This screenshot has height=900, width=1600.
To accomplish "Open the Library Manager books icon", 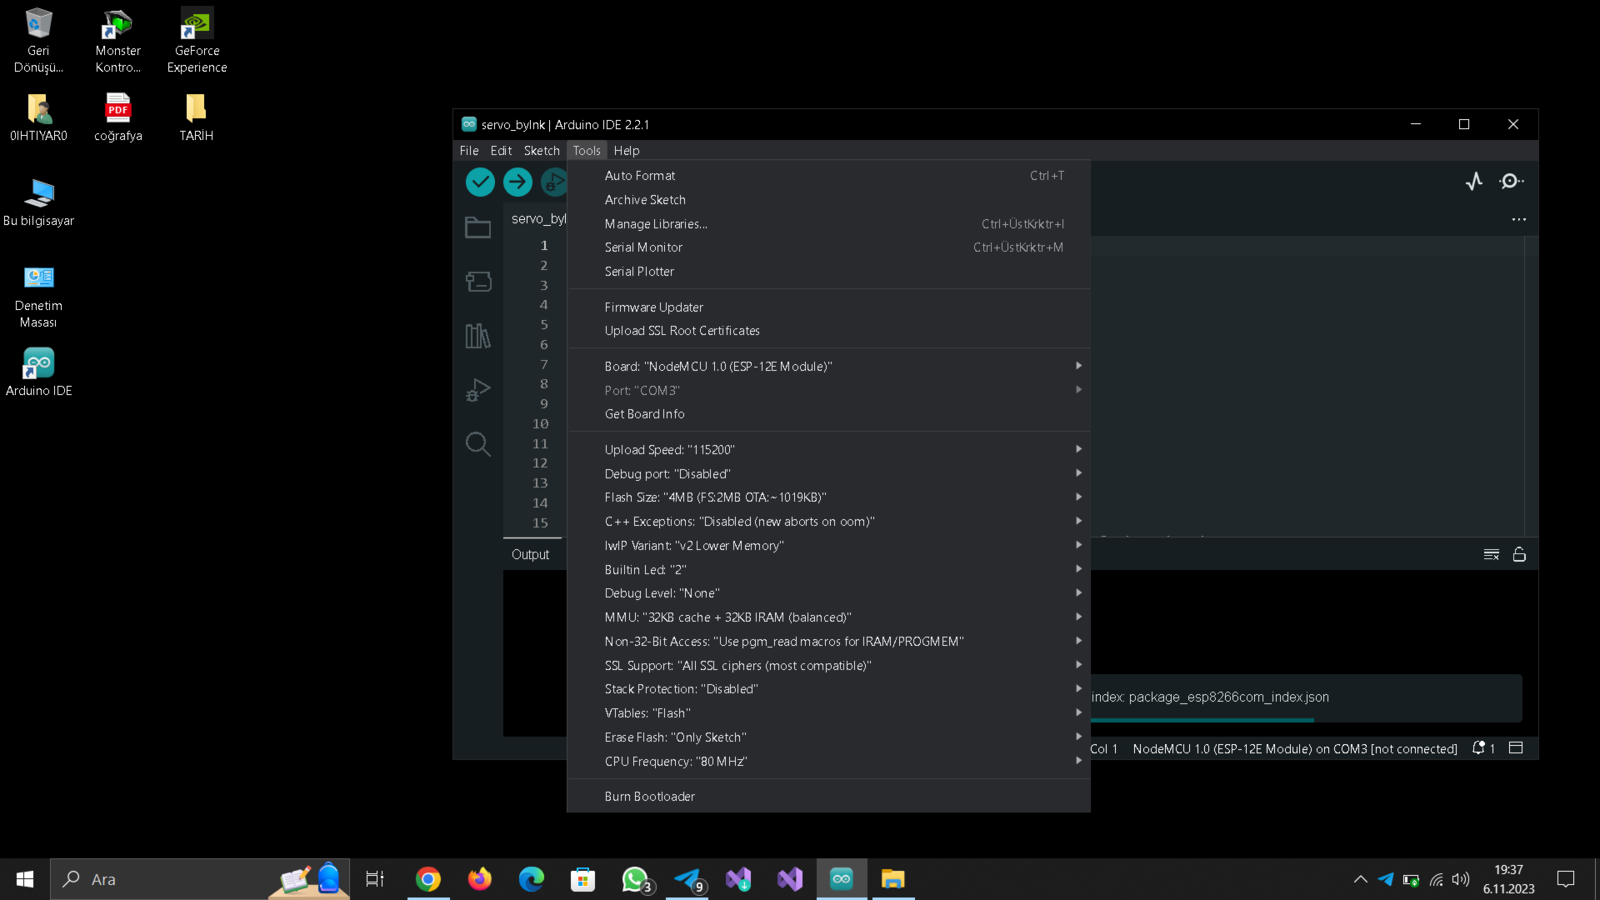I will tap(478, 336).
